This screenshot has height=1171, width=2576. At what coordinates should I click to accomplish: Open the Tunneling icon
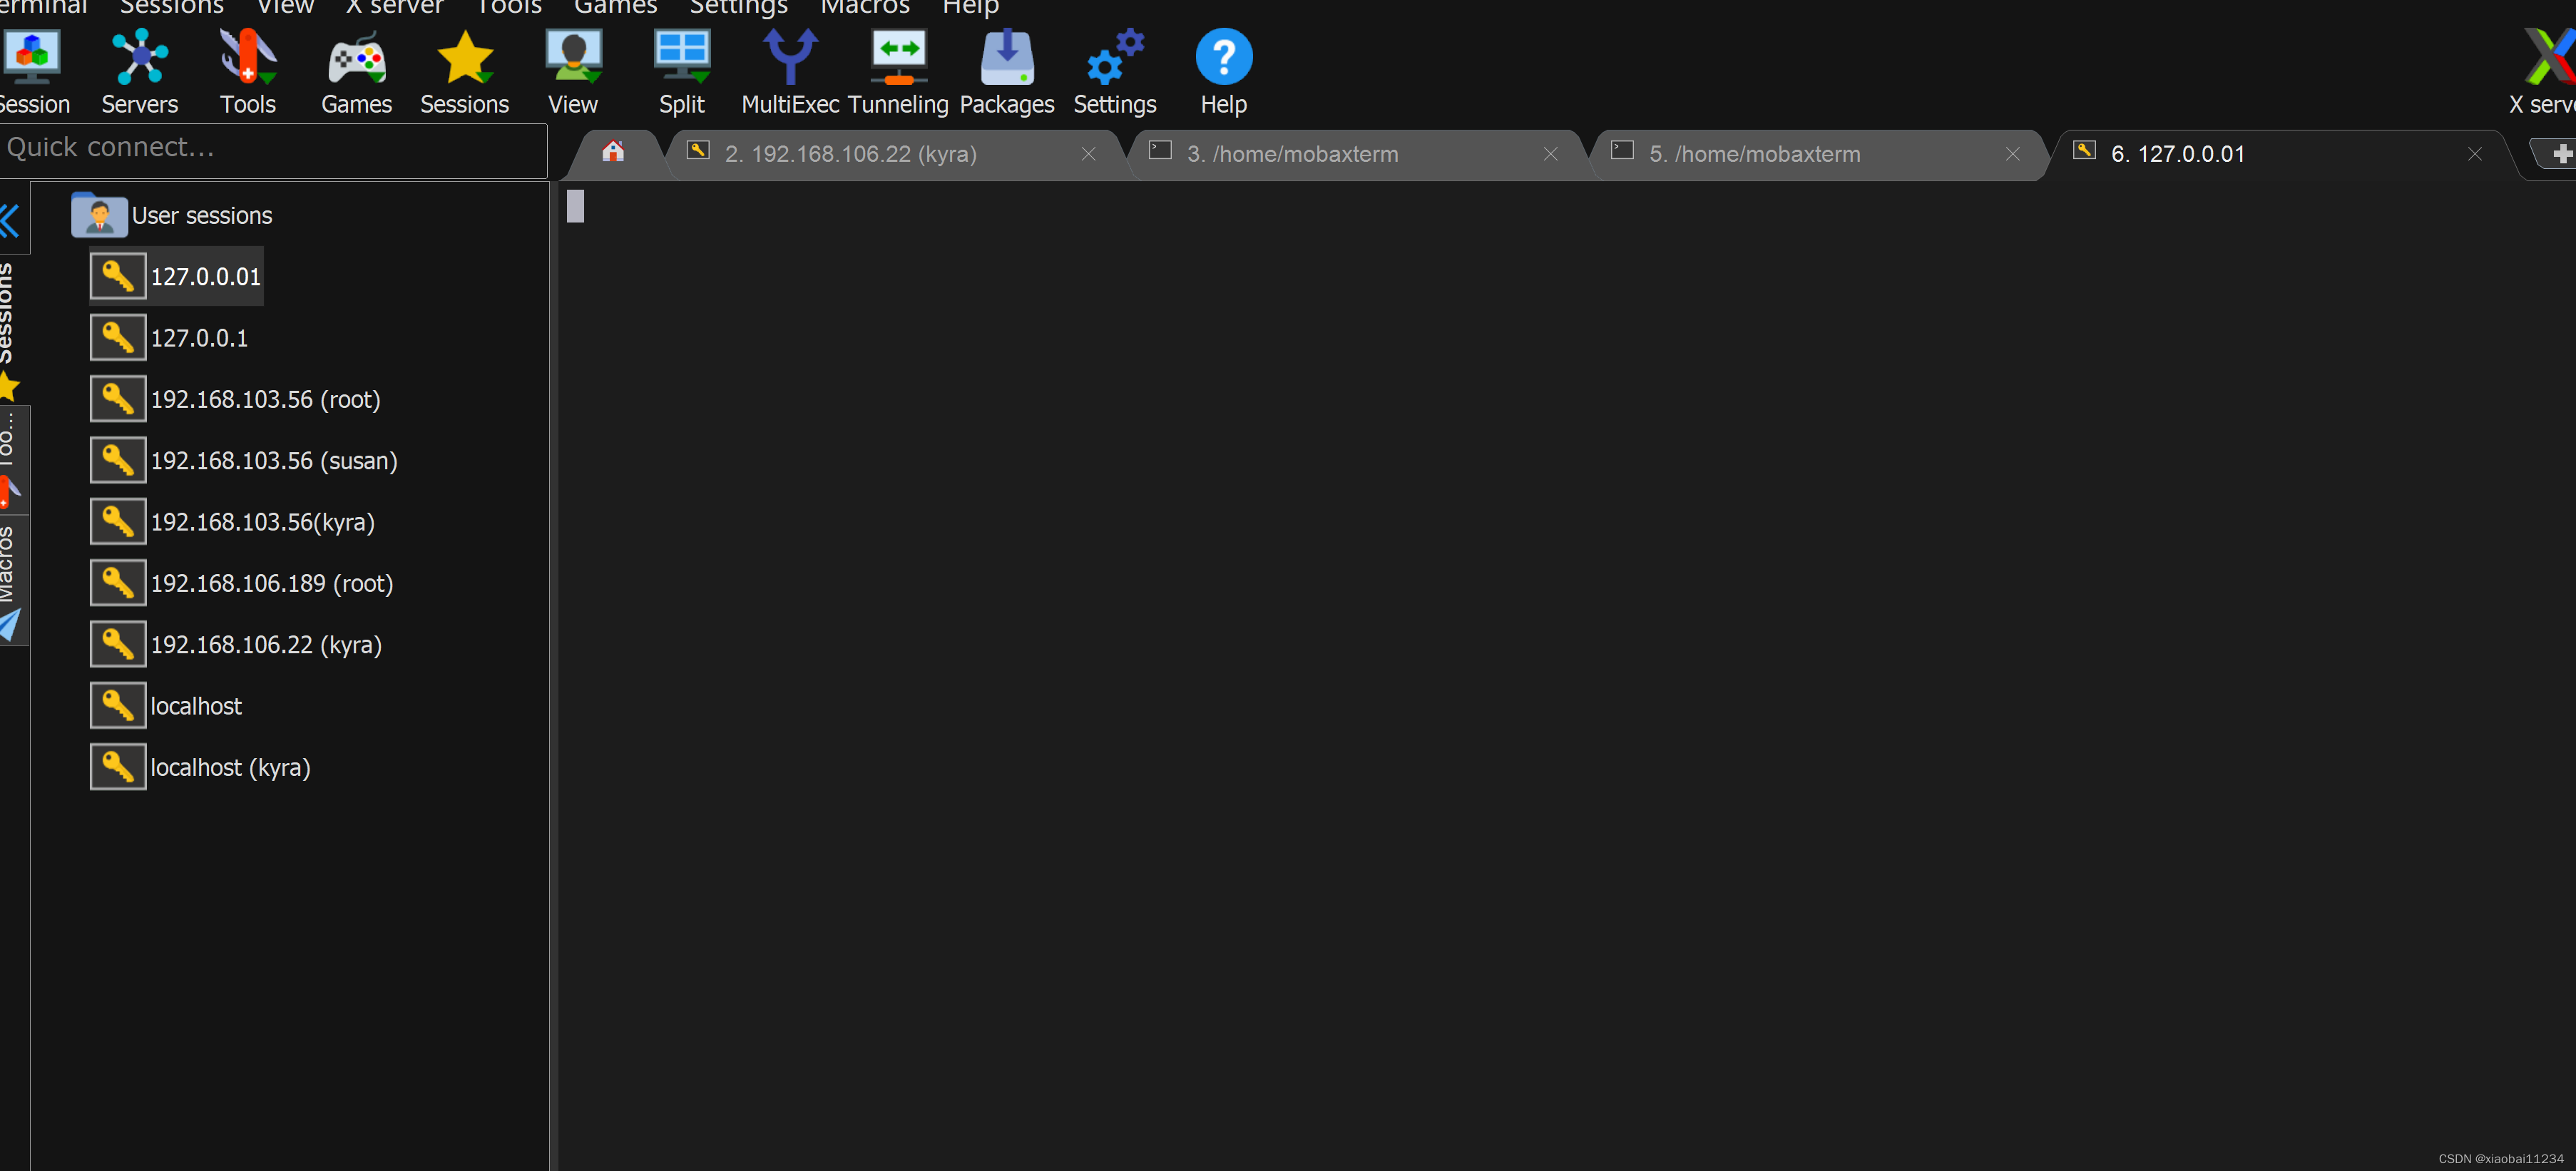point(898,58)
